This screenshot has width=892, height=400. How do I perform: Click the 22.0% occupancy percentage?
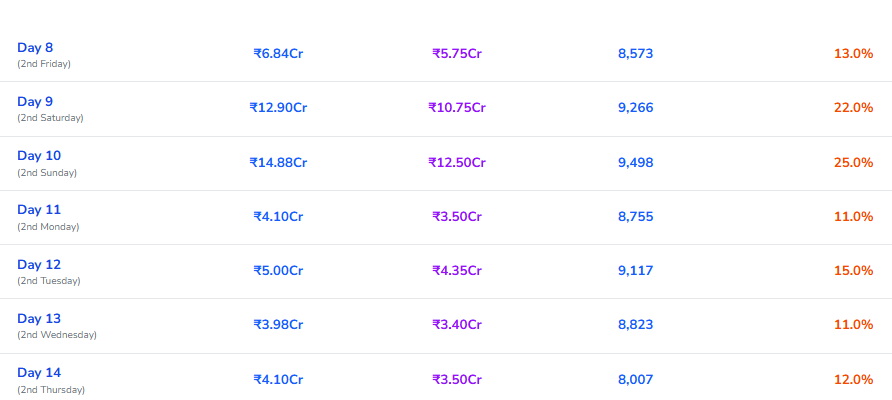pos(853,108)
